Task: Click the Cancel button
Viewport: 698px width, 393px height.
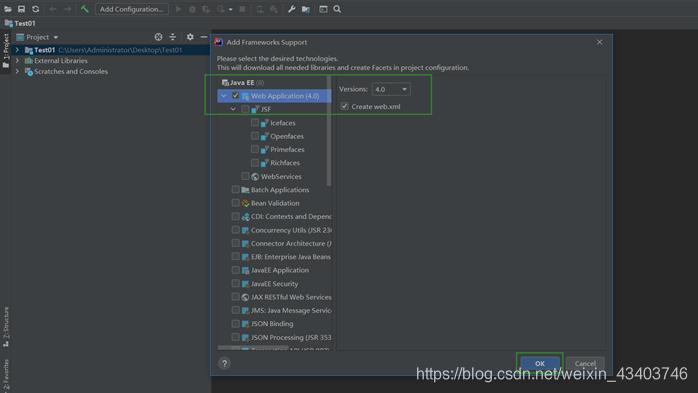Action: (585, 364)
